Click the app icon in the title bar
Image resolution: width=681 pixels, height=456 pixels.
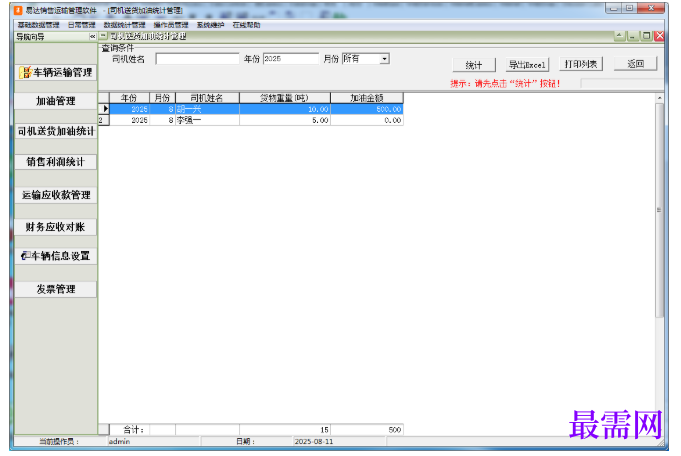(x=18, y=10)
